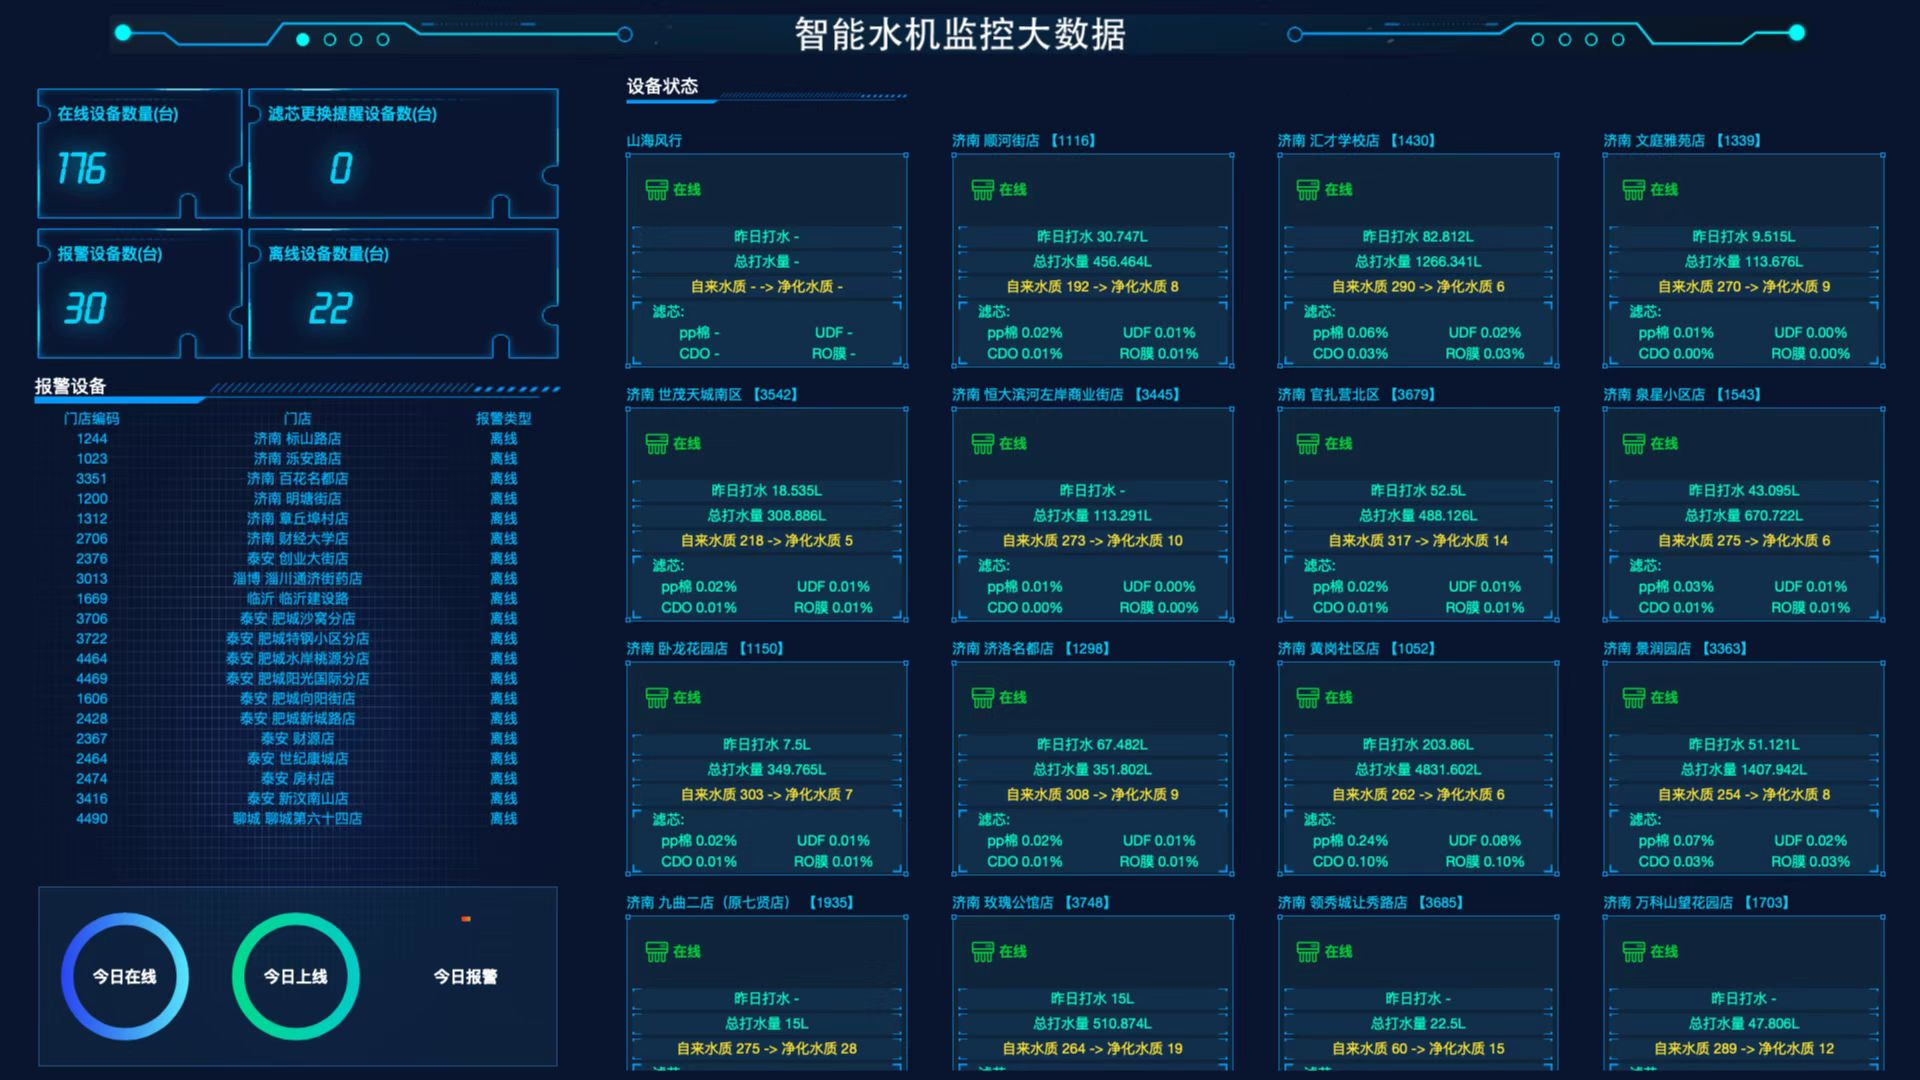
Task: Select alarm row 泰安 世纪康城店
Action: 297,758
